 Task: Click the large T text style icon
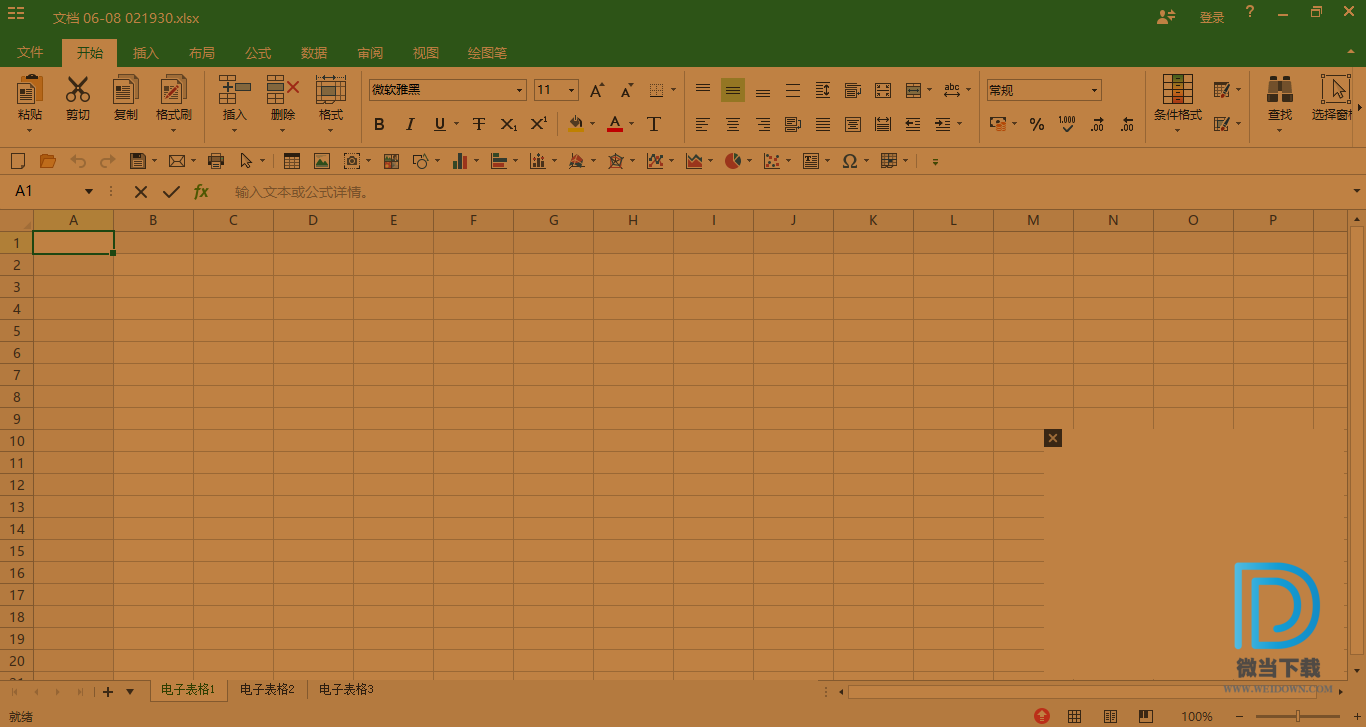click(x=654, y=124)
